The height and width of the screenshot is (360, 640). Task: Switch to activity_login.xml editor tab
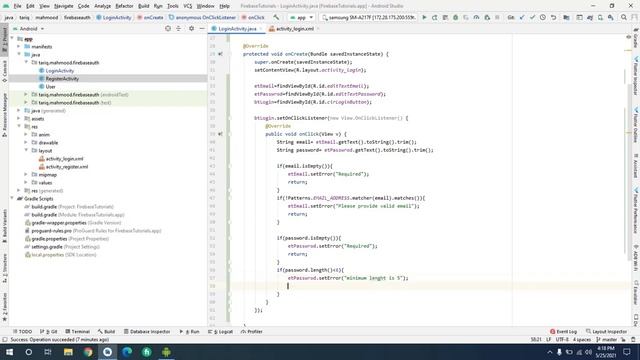tap(295, 29)
